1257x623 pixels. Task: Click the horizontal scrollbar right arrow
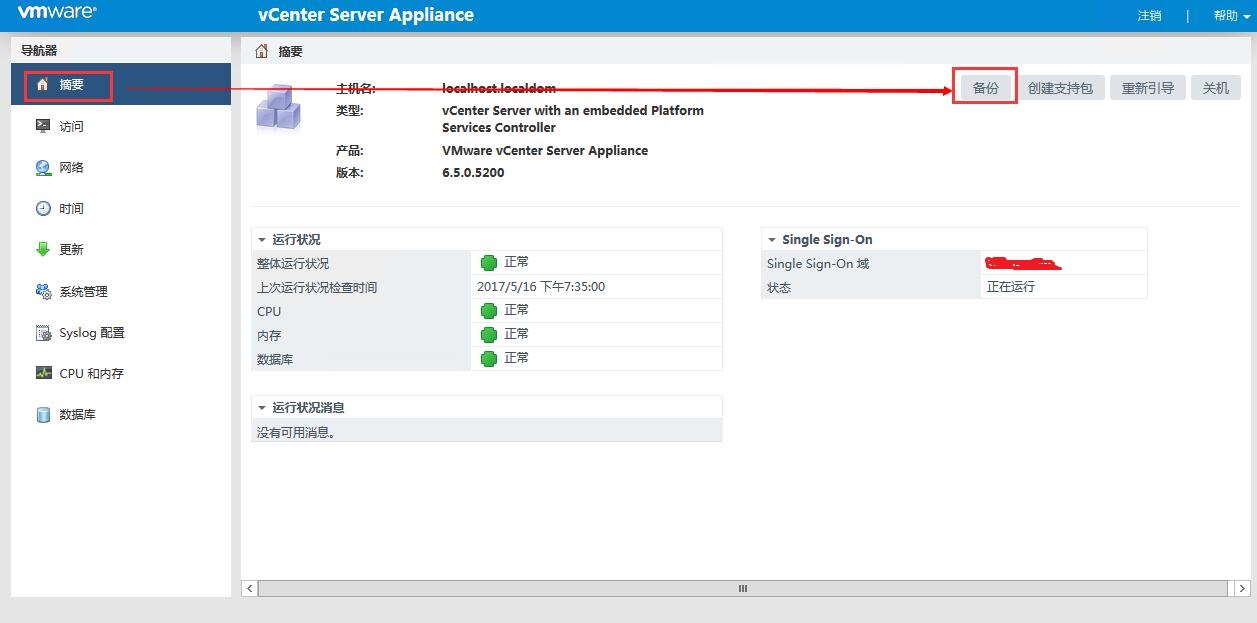click(x=1240, y=589)
